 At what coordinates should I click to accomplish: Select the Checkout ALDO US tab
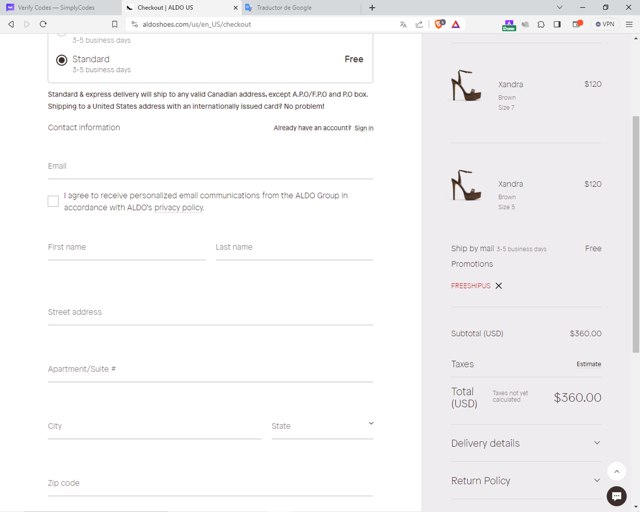(180, 8)
